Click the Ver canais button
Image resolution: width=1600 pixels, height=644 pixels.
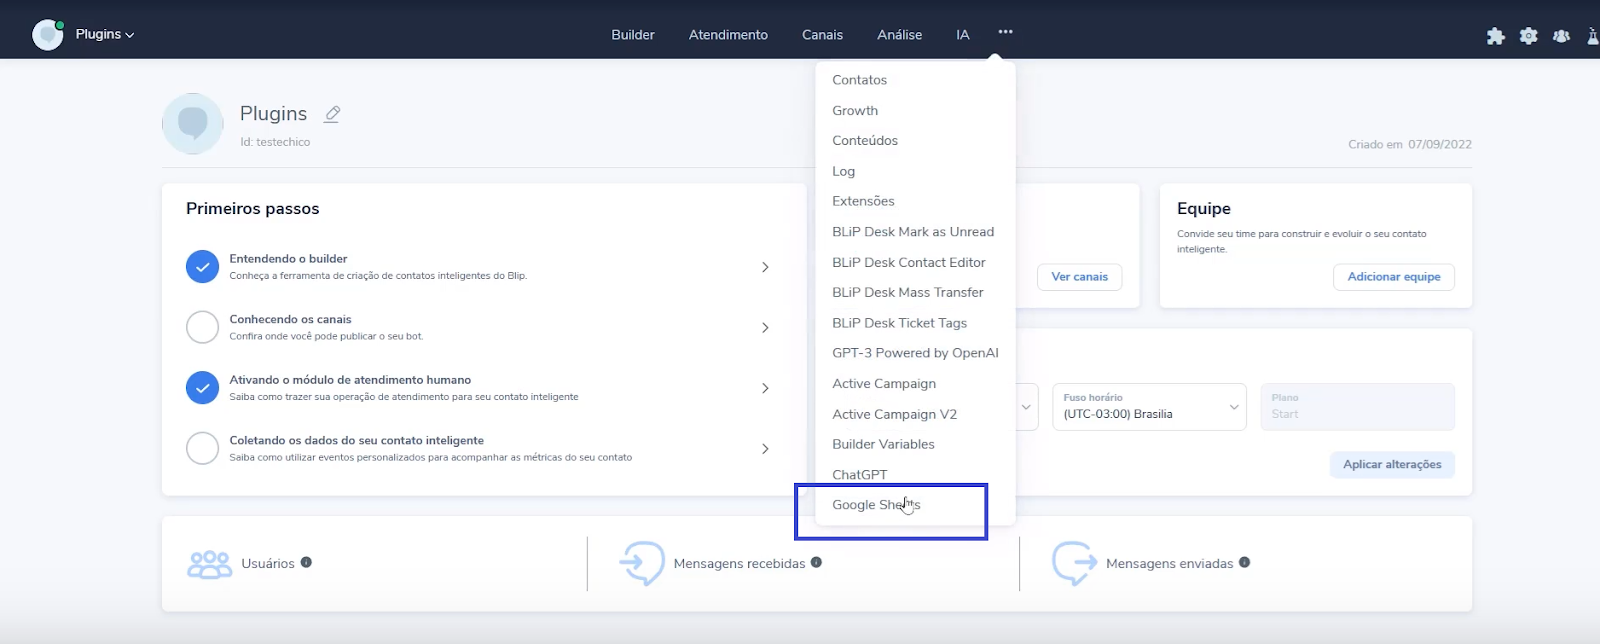[x=1079, y=277]
